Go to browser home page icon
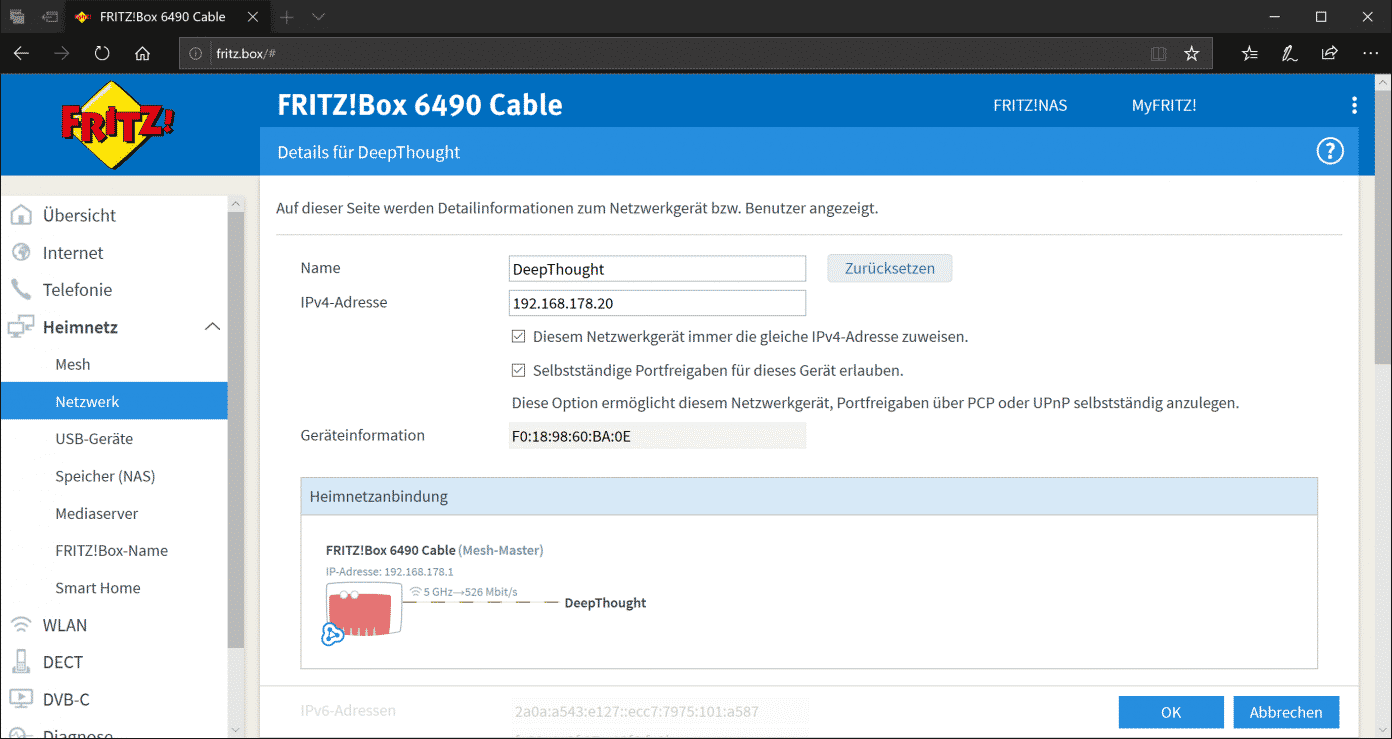This screenshot has width=1392, height=739. point(142,54)
